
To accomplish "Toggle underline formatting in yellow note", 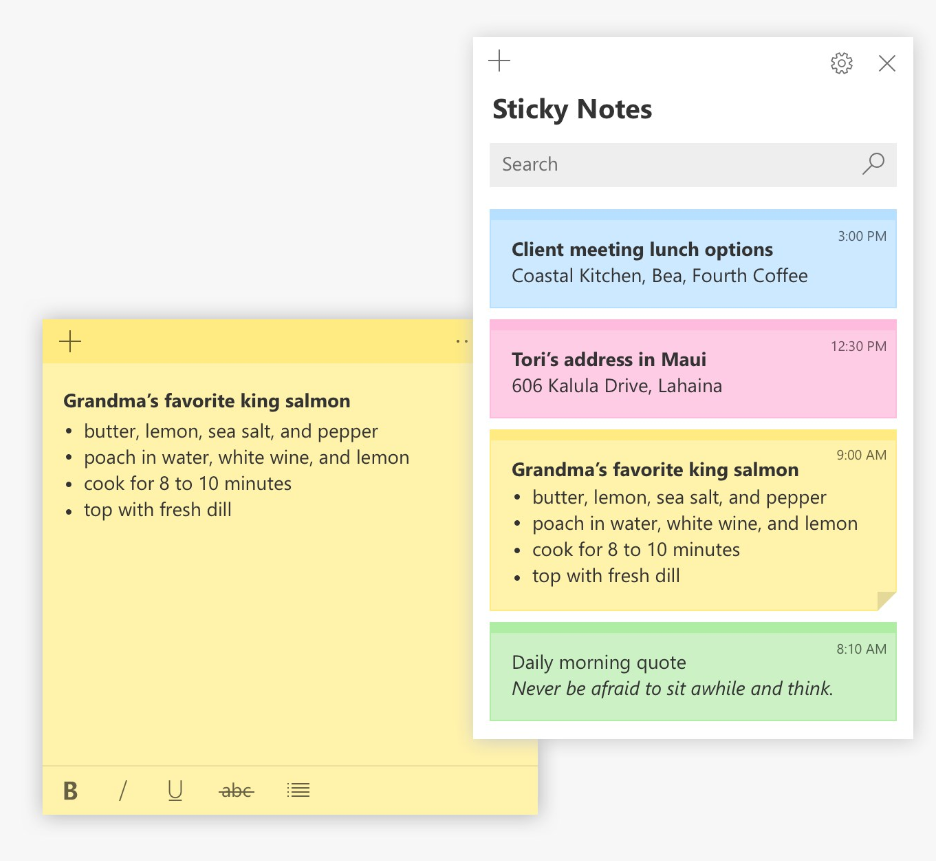I will (x=175, y=791).
